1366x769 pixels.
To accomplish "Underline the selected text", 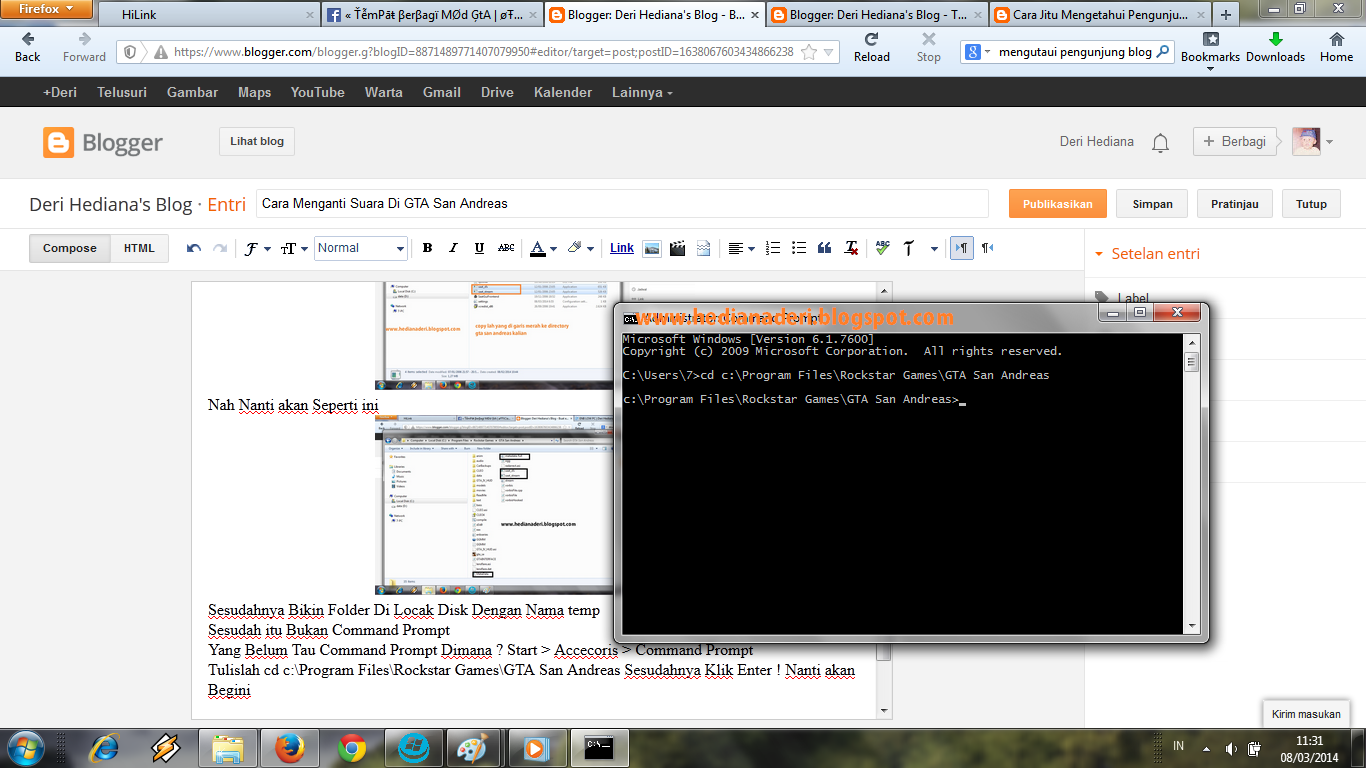I will click(479, 248).
